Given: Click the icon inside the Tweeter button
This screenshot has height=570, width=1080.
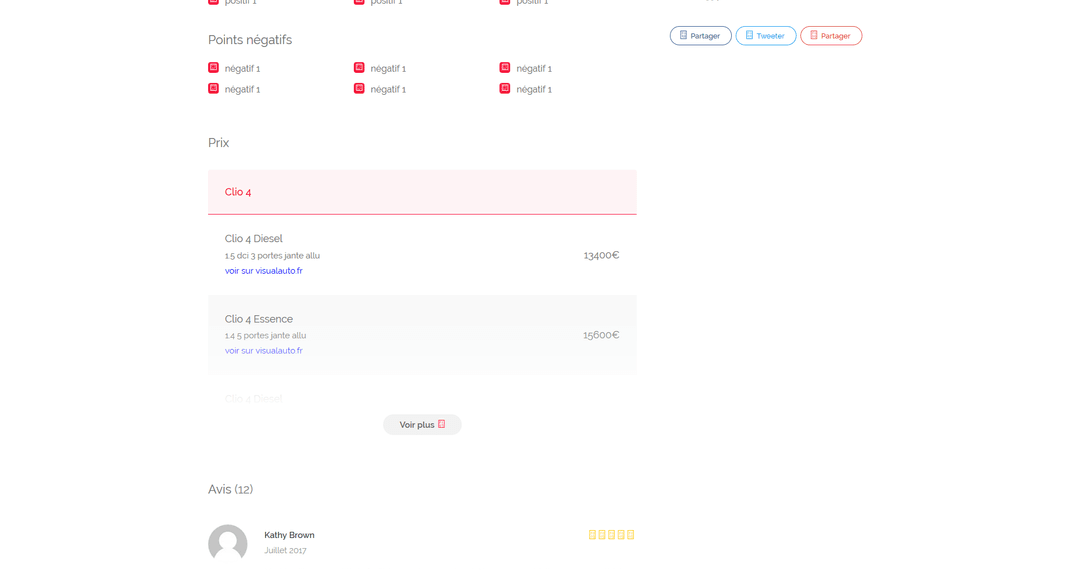Looking at the screenshot, I should pos(749,35).
